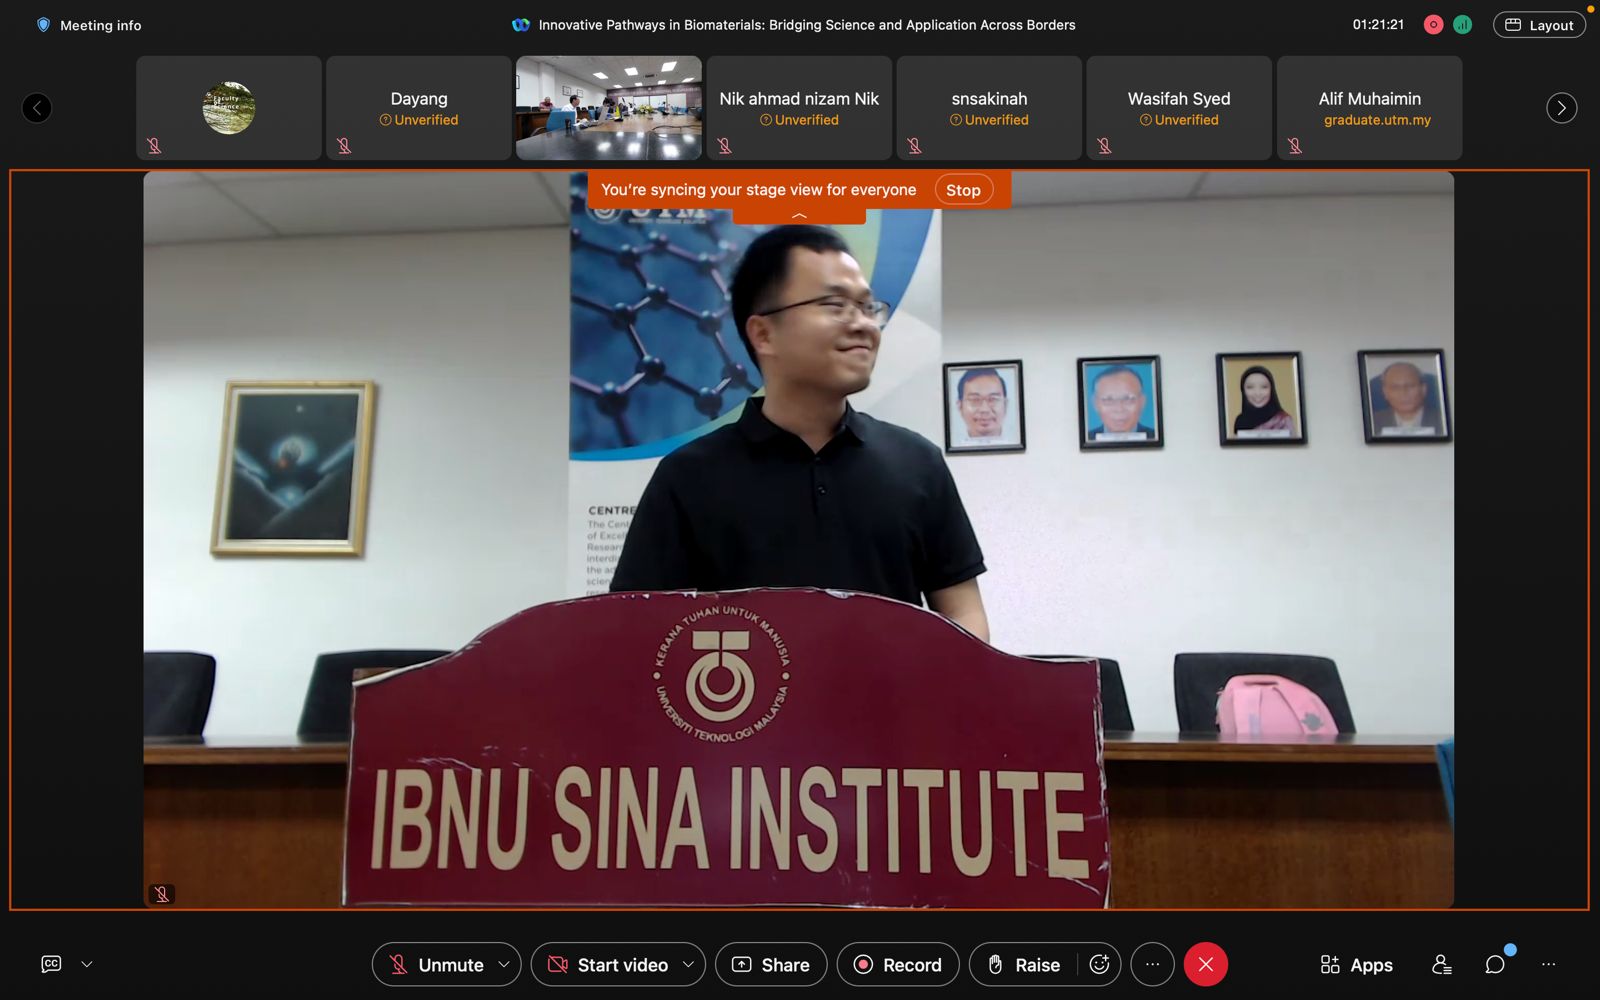Show next participants with right arrow

click(x=1561, y=108)
